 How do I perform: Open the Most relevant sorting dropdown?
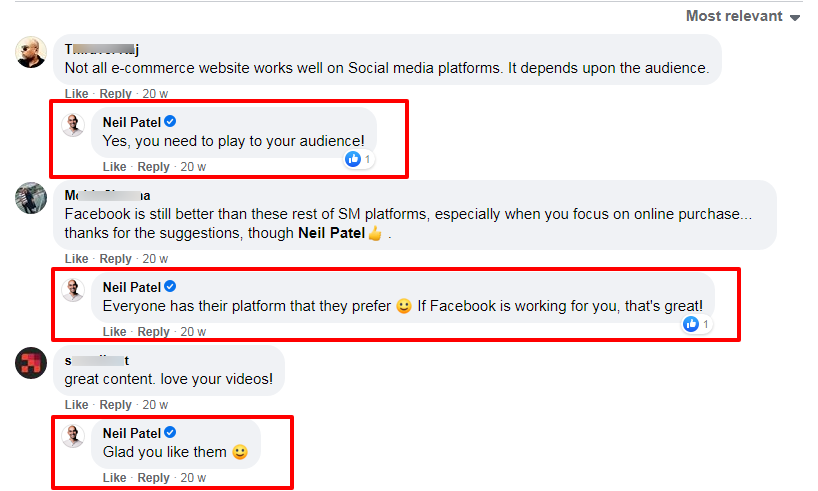743,16
